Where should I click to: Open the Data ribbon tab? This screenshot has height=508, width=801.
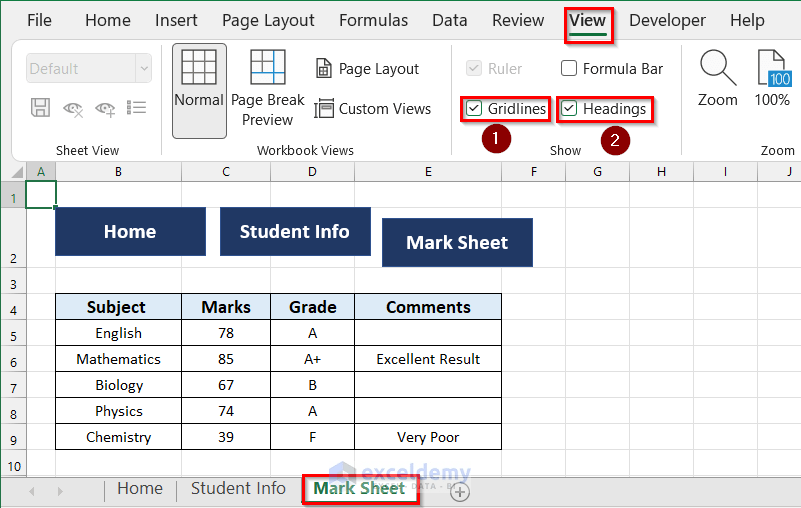450,20
